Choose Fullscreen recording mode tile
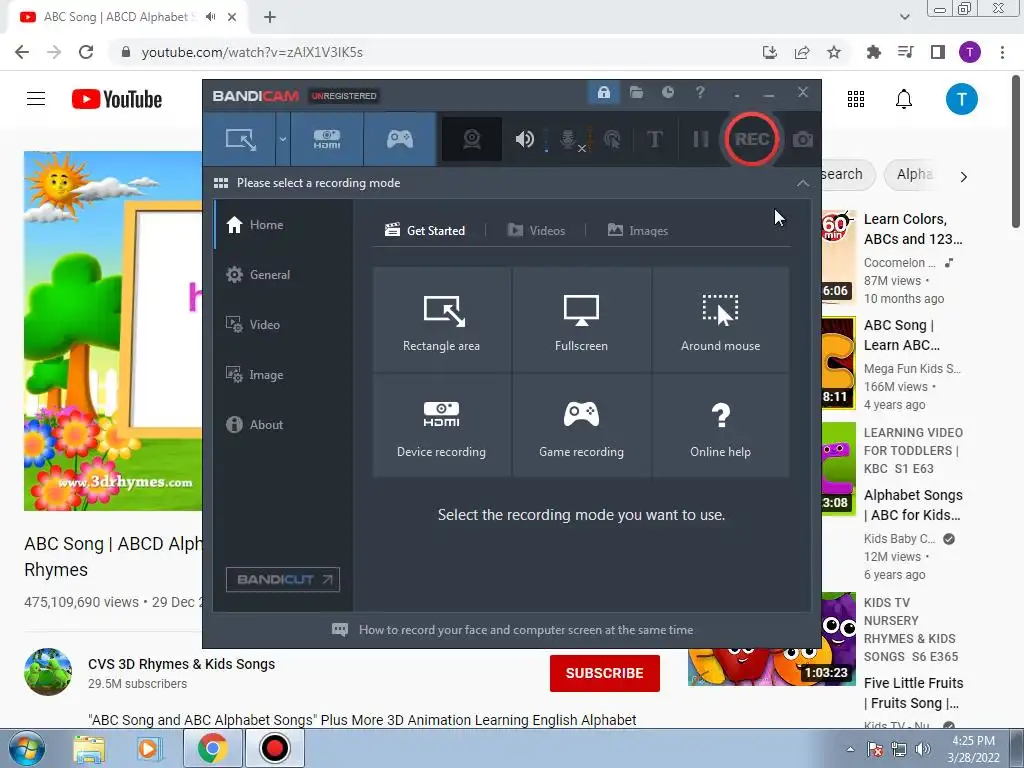The height and width of the screenshot is (768, 1024). pyautogui.click(x=581, y=319)
